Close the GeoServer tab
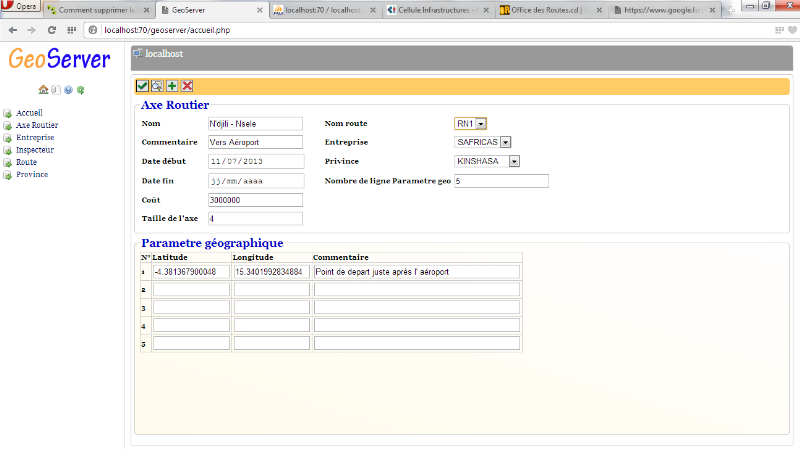 point(259,10)
